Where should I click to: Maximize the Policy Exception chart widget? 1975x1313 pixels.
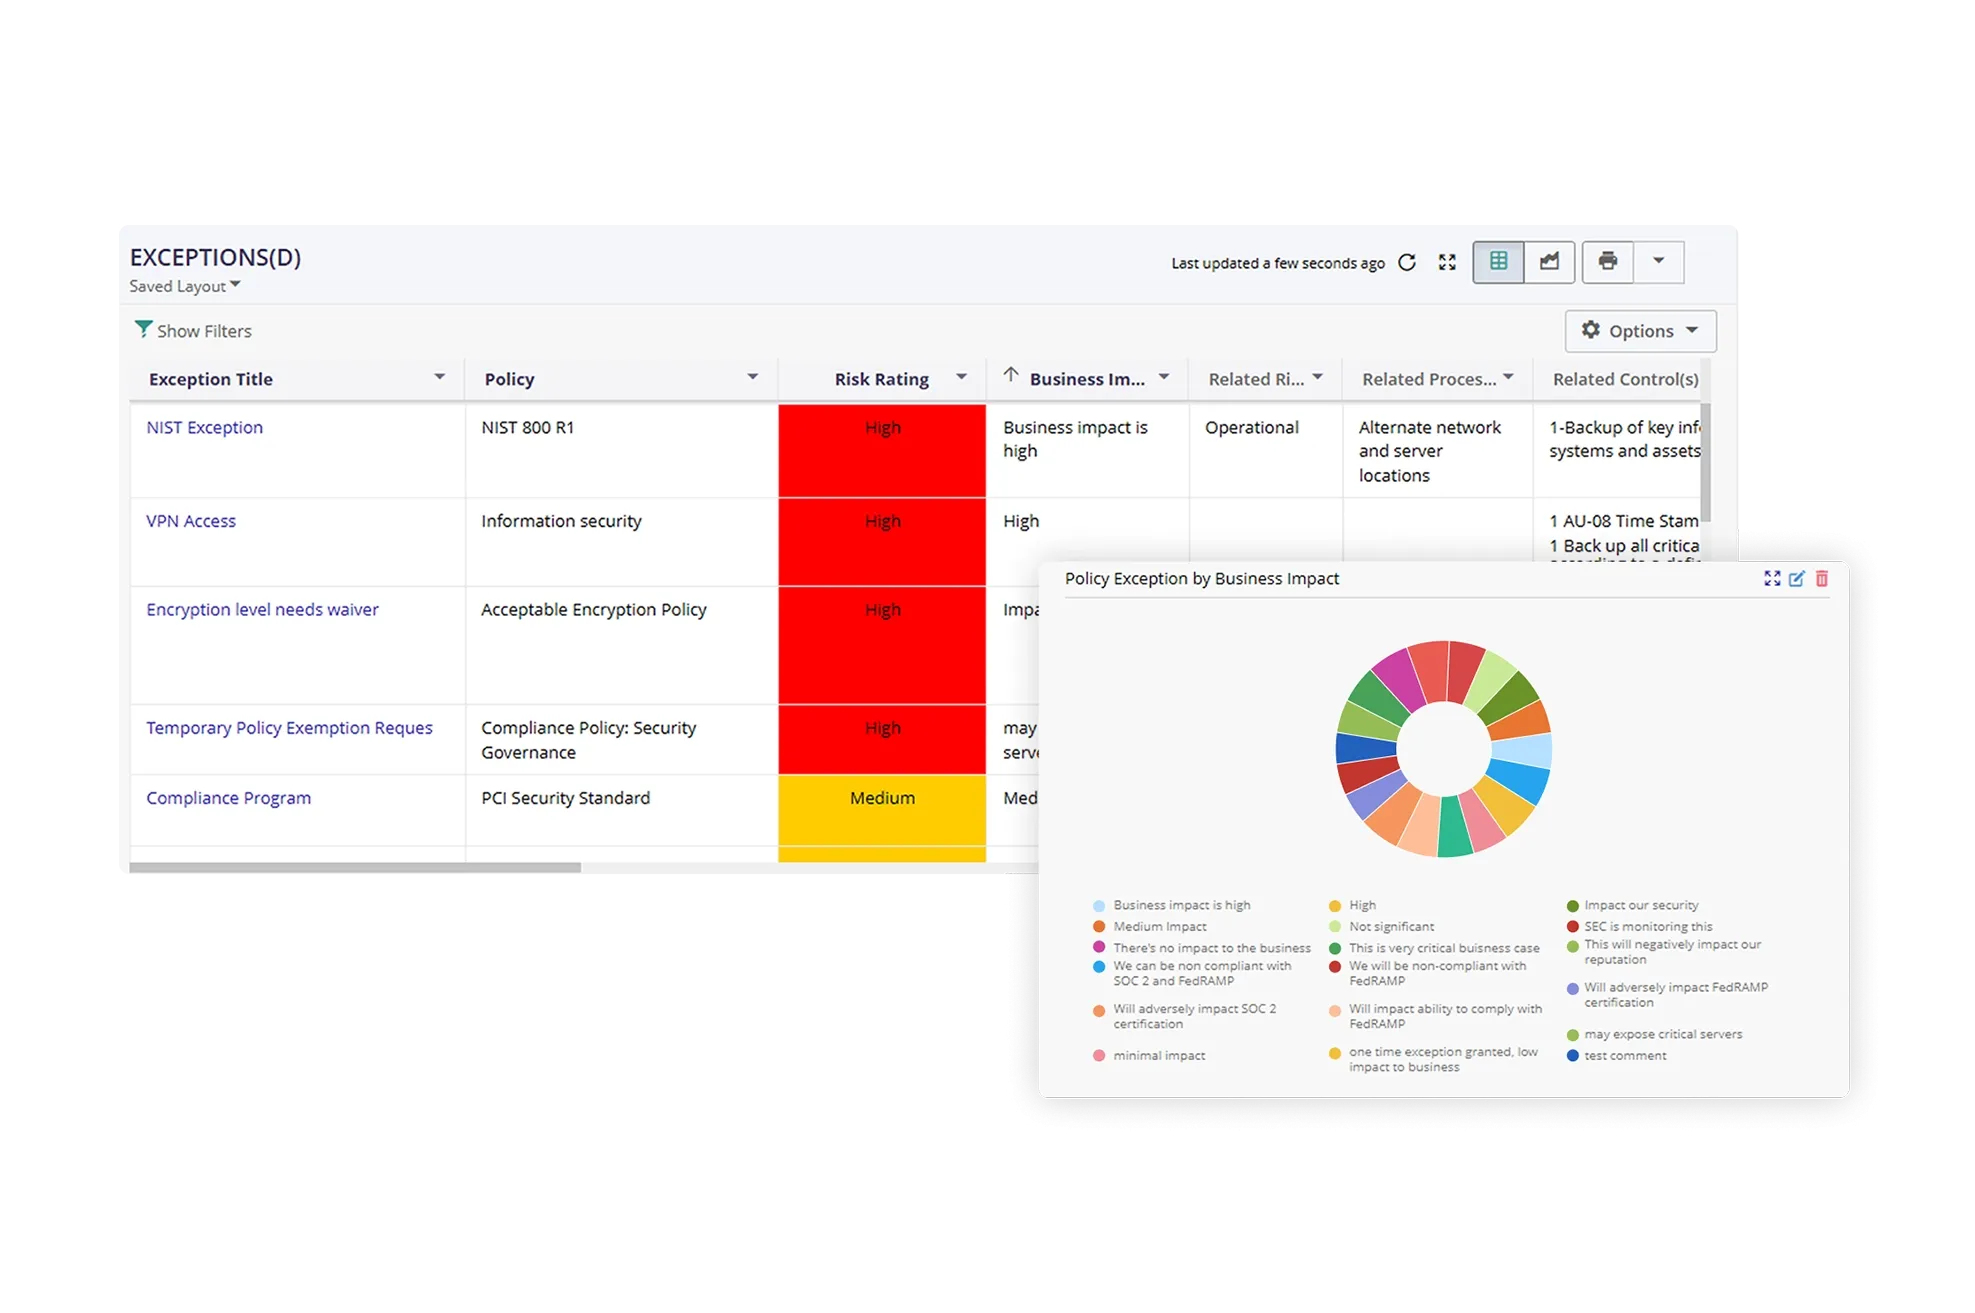[1772, 578]
